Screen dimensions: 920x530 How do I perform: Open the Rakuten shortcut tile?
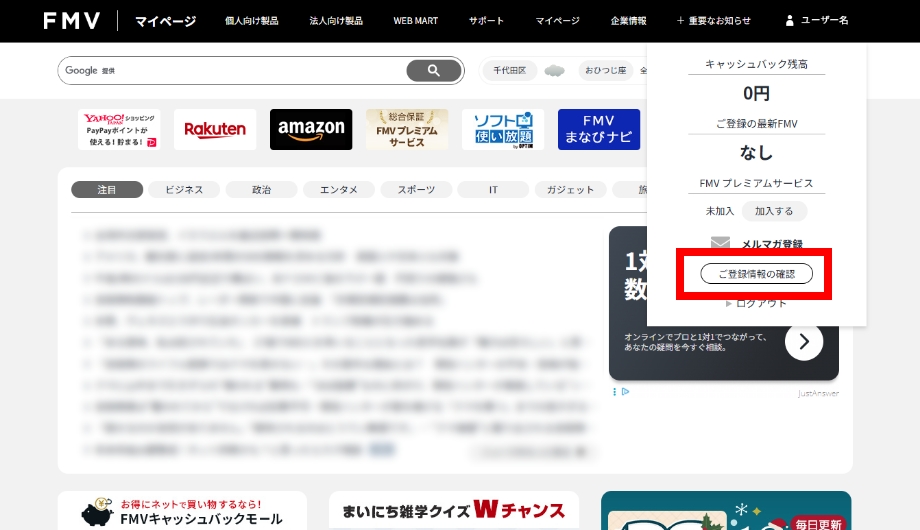click(x=215, y=130)
